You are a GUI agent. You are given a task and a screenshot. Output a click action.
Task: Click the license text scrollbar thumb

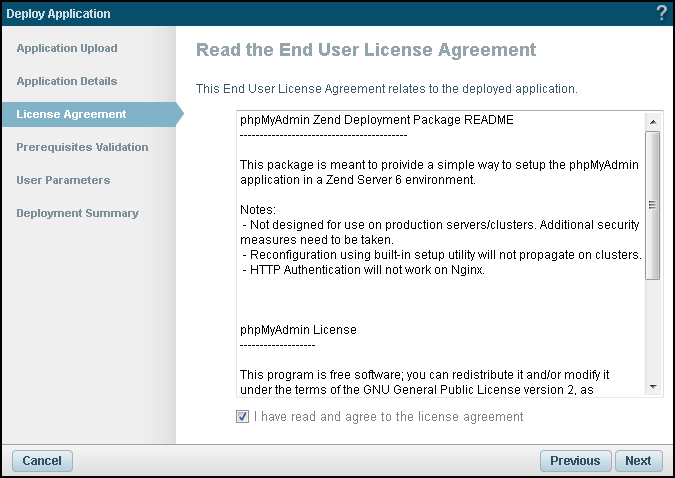[x=653, y=205]
